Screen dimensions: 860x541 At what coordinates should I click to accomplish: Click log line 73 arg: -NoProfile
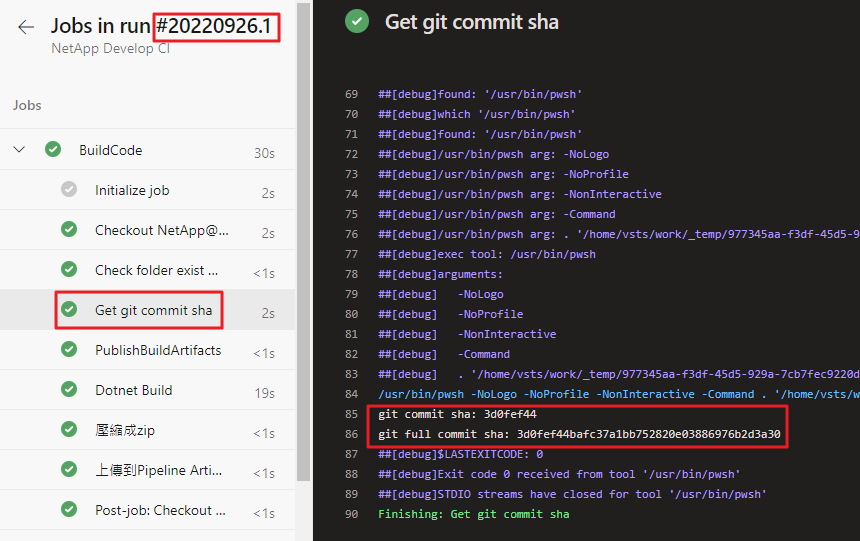pyautogui.click(x=503, y=174)
